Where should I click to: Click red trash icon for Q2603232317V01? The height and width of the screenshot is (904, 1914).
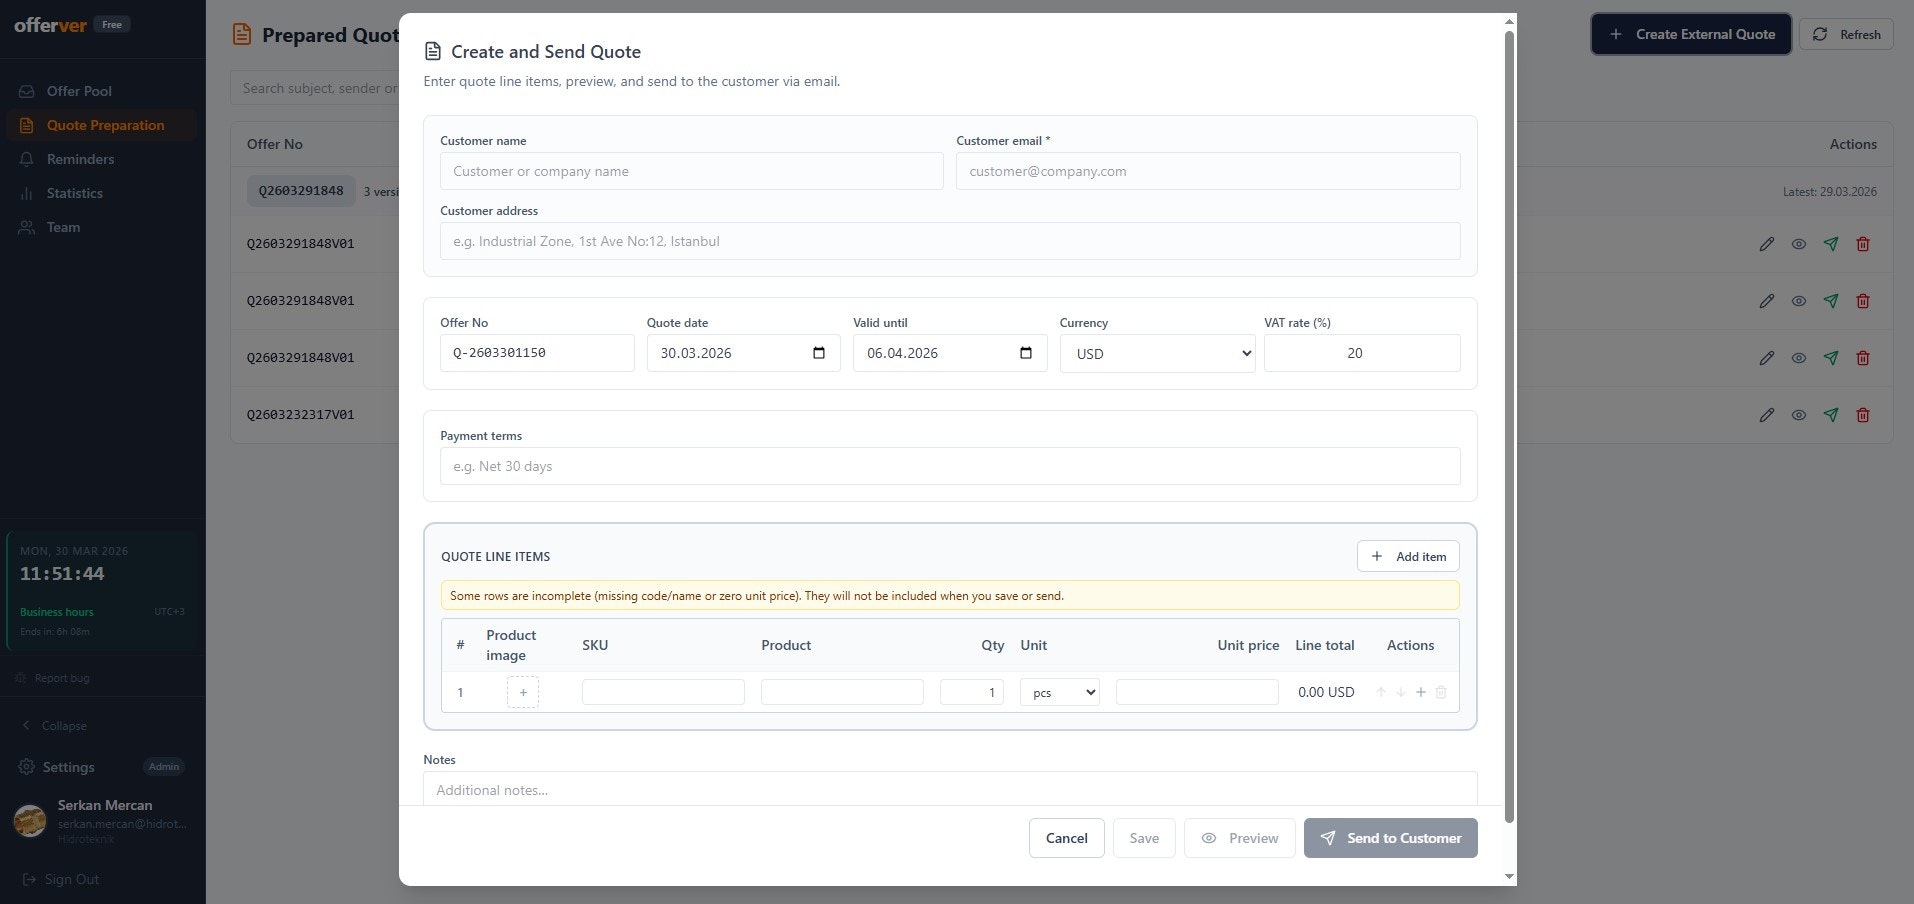tap(1863, 415)
